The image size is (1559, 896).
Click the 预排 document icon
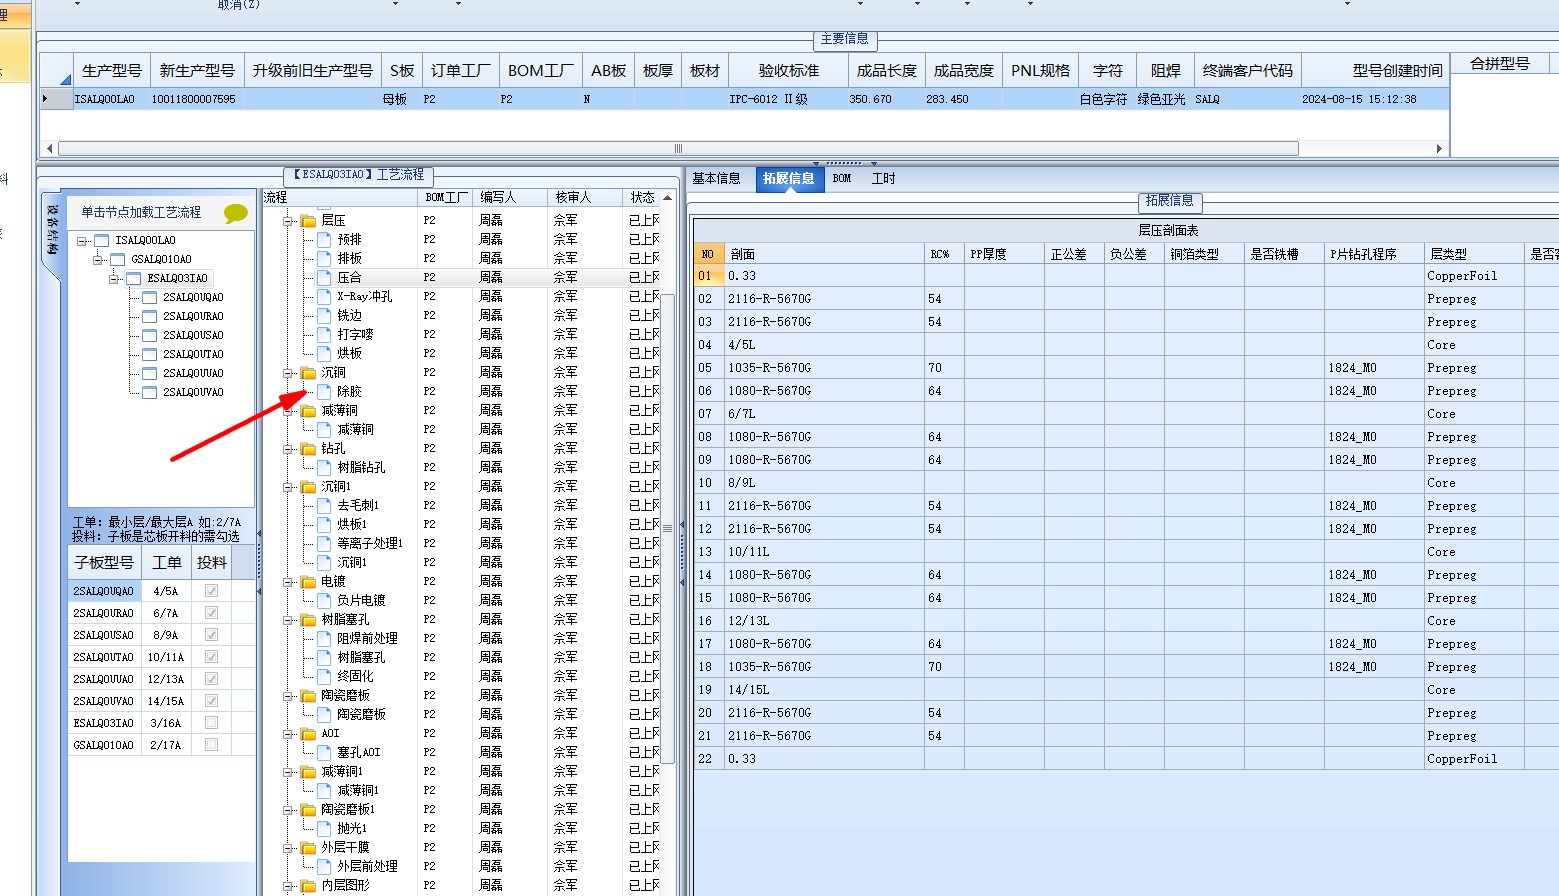pyautogui.click(x=324, y=239)
